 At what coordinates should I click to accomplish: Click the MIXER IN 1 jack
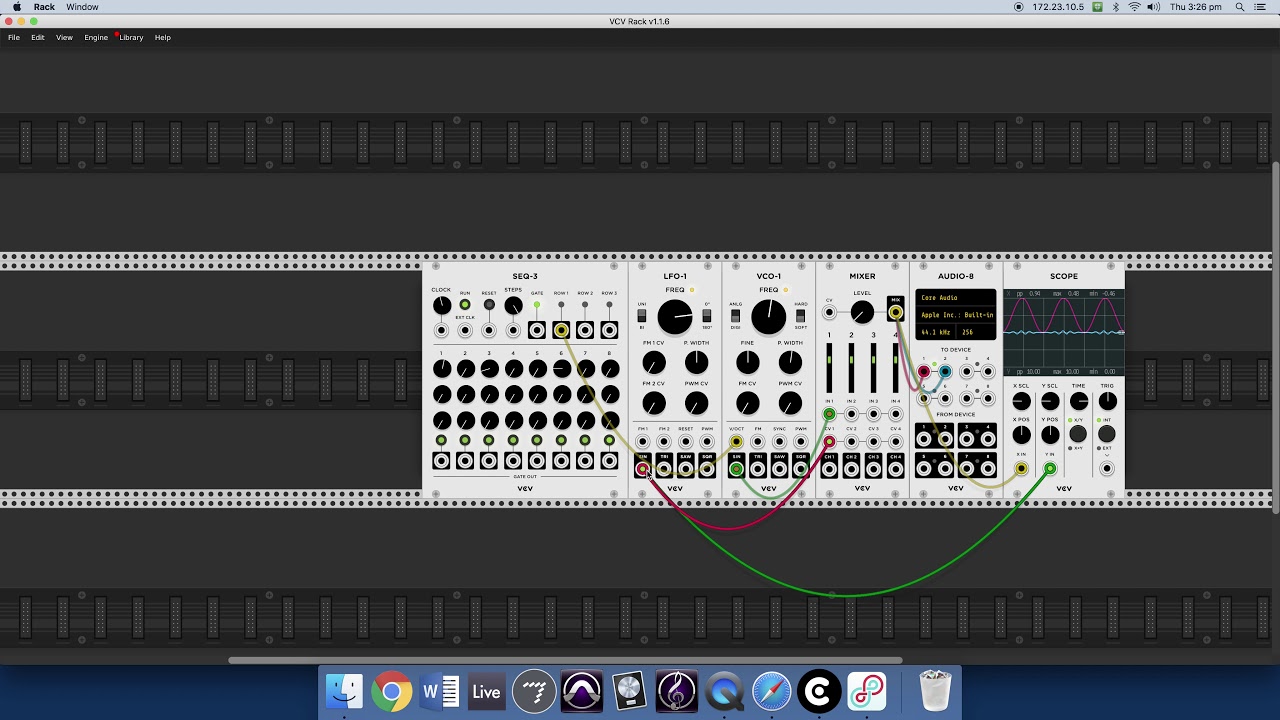(x=829, y=414)
